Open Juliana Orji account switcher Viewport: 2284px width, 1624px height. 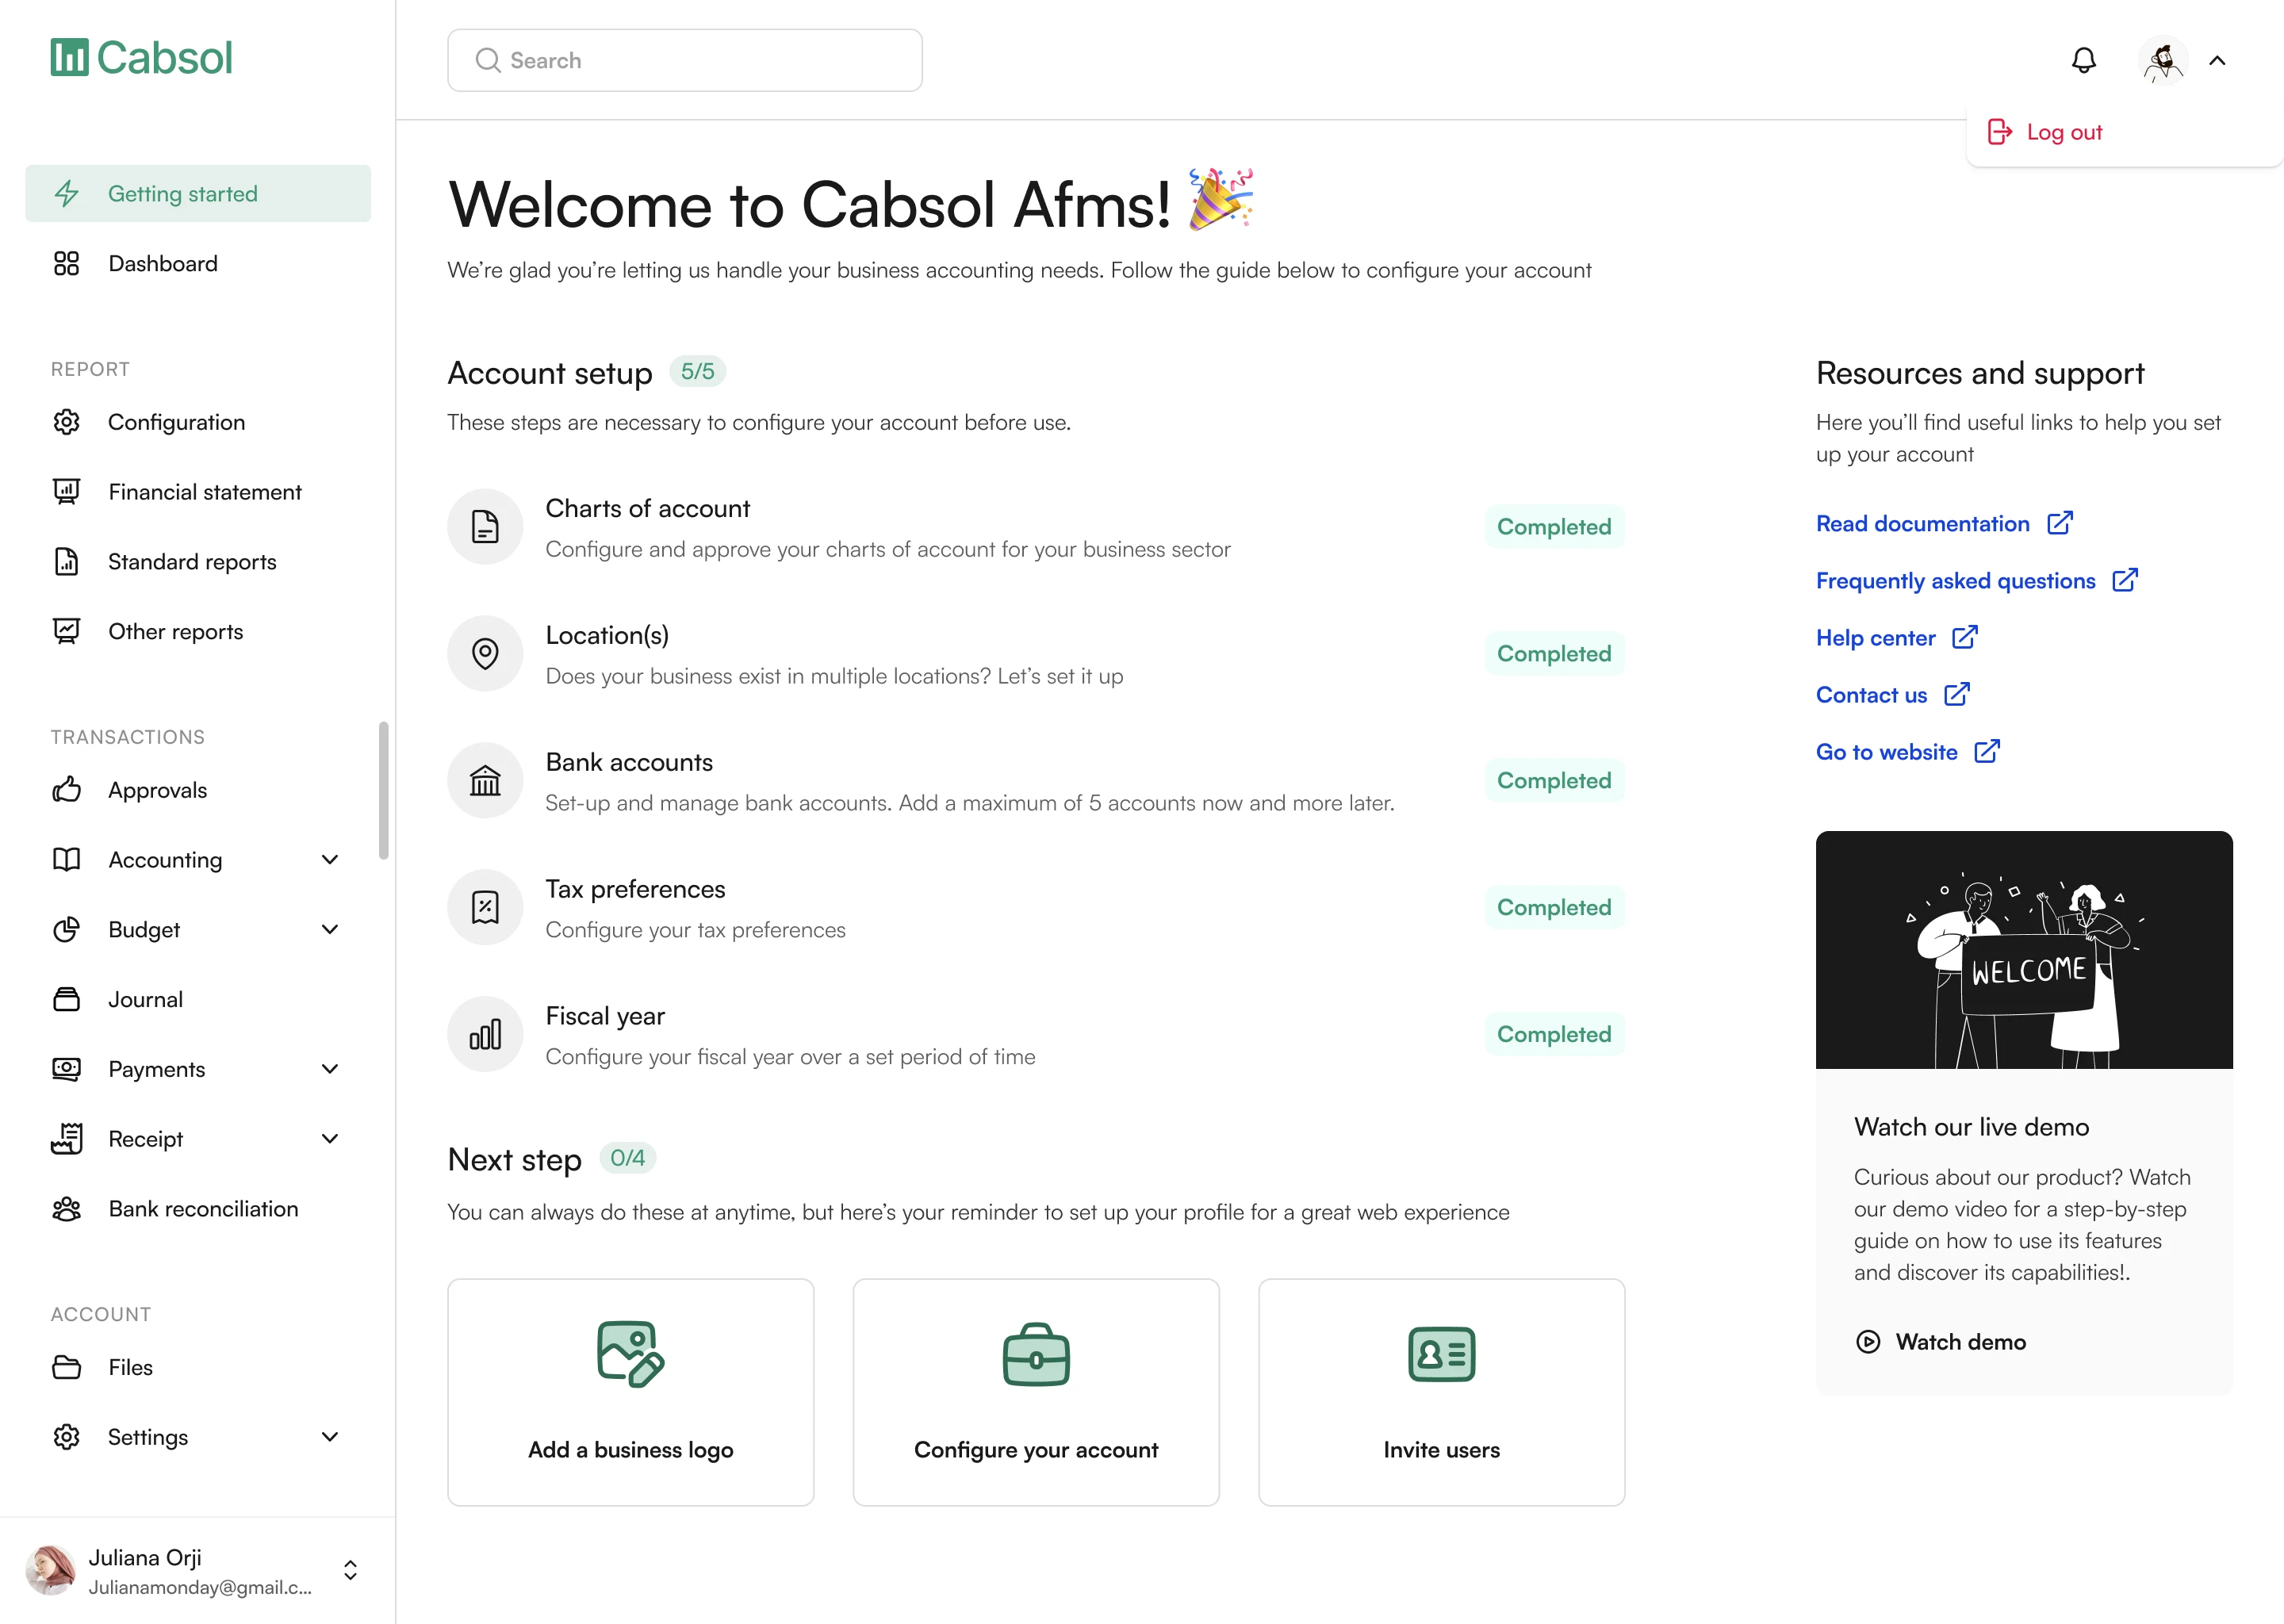pyautogui.click(x=350, y=1570)
